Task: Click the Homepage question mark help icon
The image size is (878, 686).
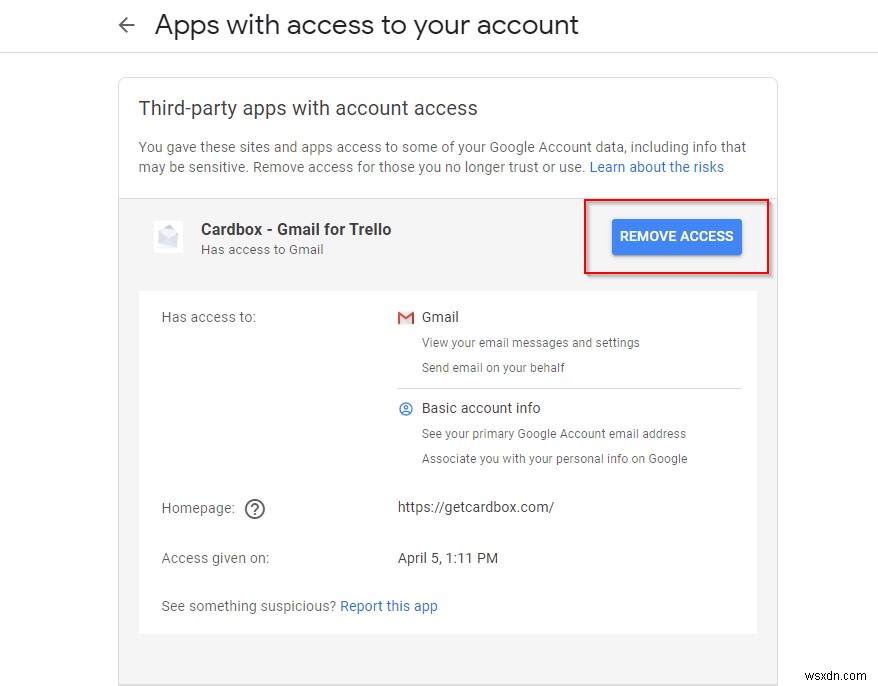Action: (255, 509)
